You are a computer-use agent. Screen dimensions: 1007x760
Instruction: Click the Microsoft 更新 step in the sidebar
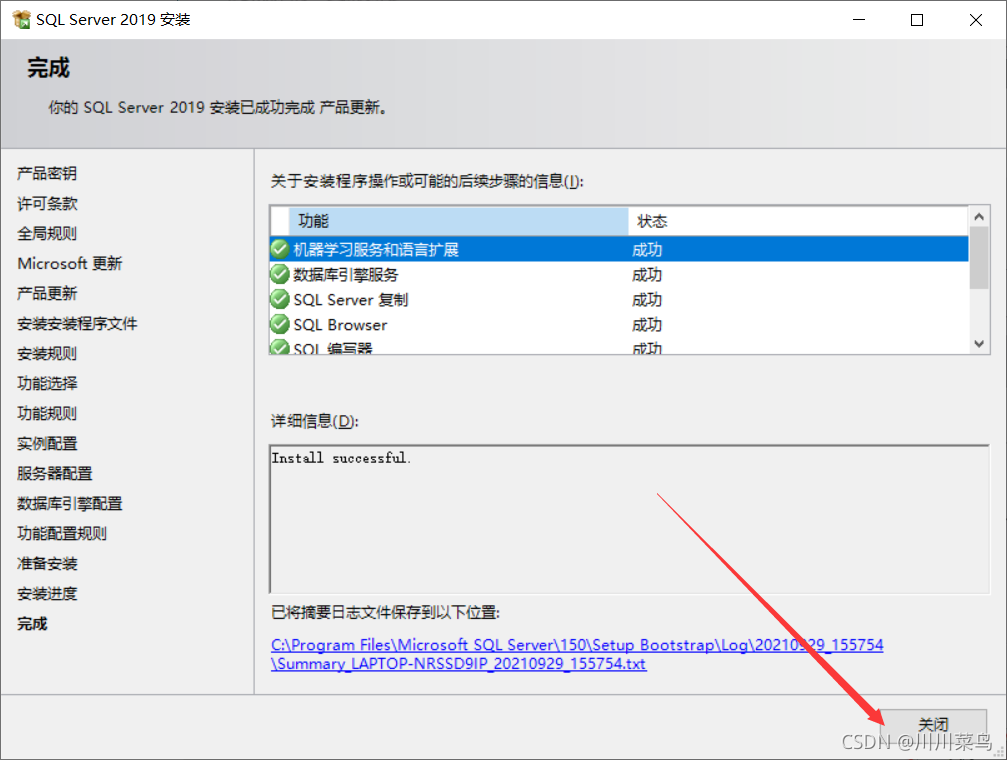(x=70, y=263)
